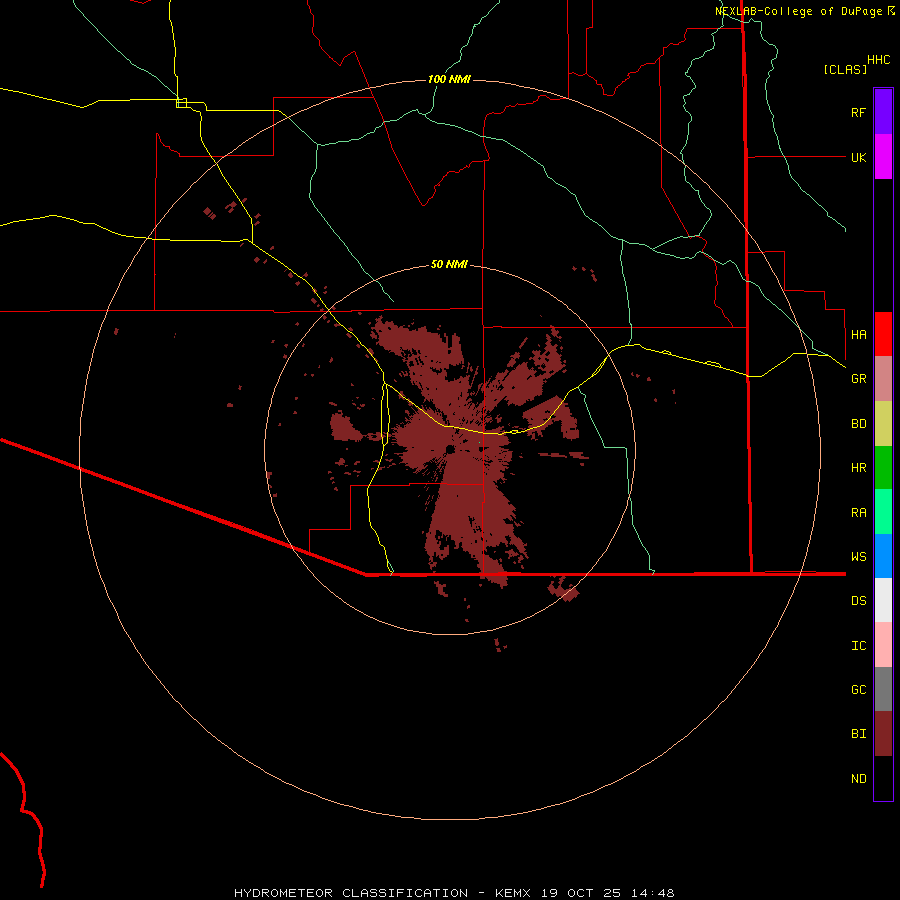The height and width of the screenshot is (900, 900).
Task: Click the 100 NMI range ring label
Action: coord(449,79)
